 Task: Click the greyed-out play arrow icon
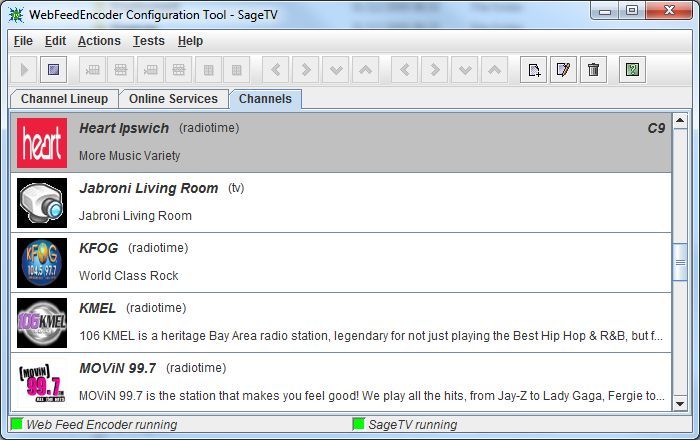click(25, 70)
